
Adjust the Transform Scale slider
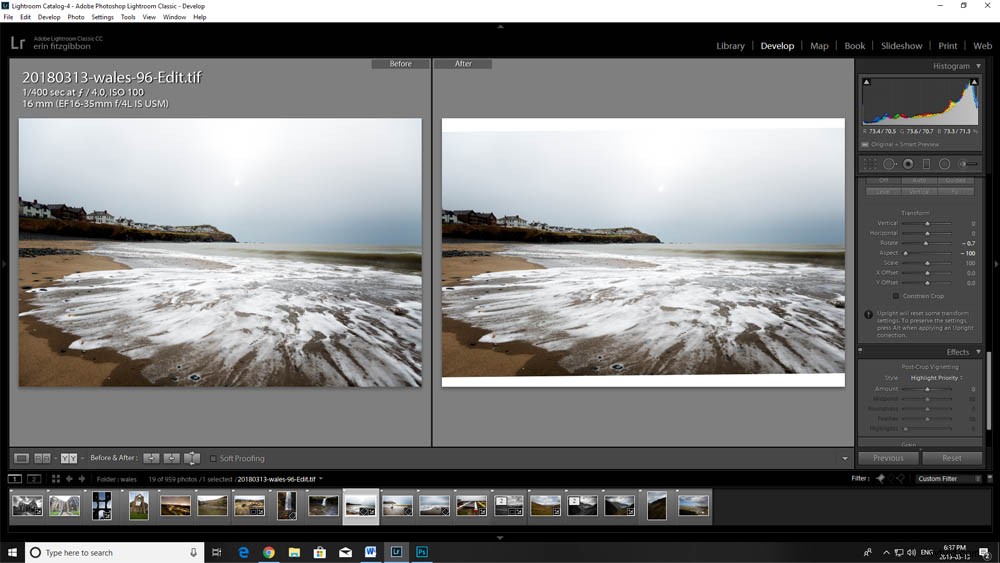point(927,263)
